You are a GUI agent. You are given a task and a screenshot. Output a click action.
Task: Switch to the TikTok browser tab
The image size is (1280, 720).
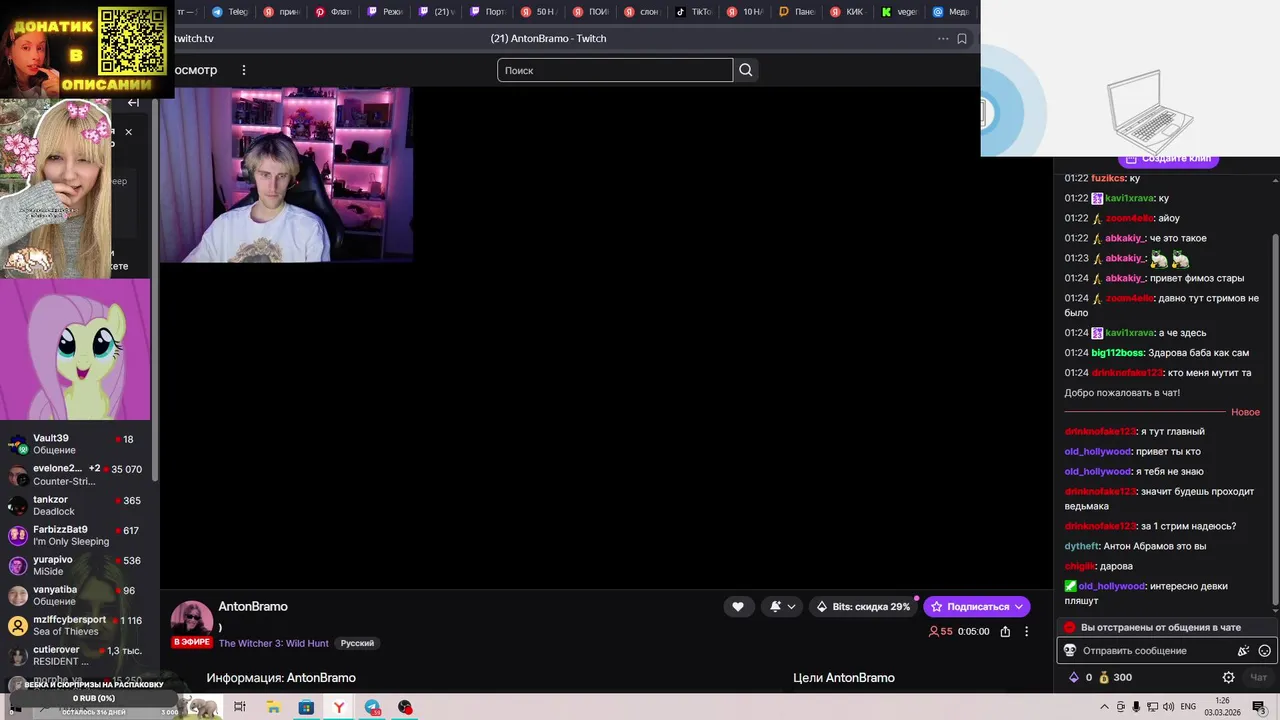[693, 12]
